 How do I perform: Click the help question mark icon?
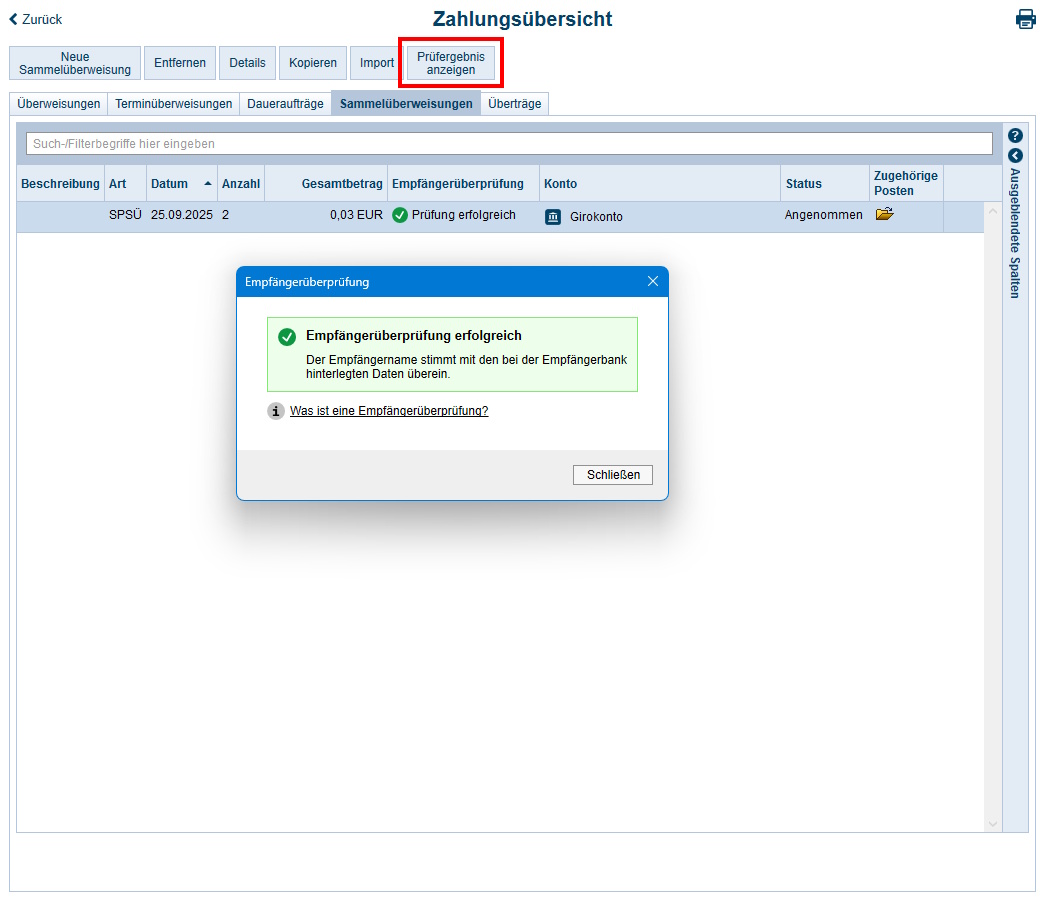[1015, 136]
